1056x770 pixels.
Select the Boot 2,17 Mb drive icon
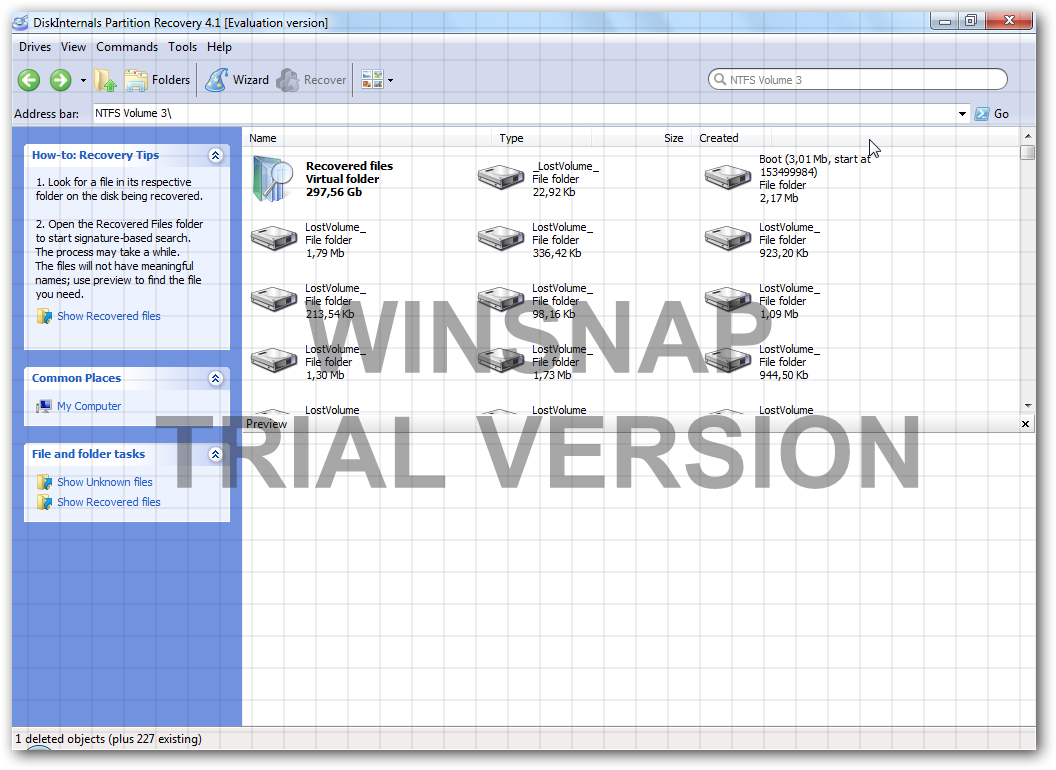coord(727,178)
